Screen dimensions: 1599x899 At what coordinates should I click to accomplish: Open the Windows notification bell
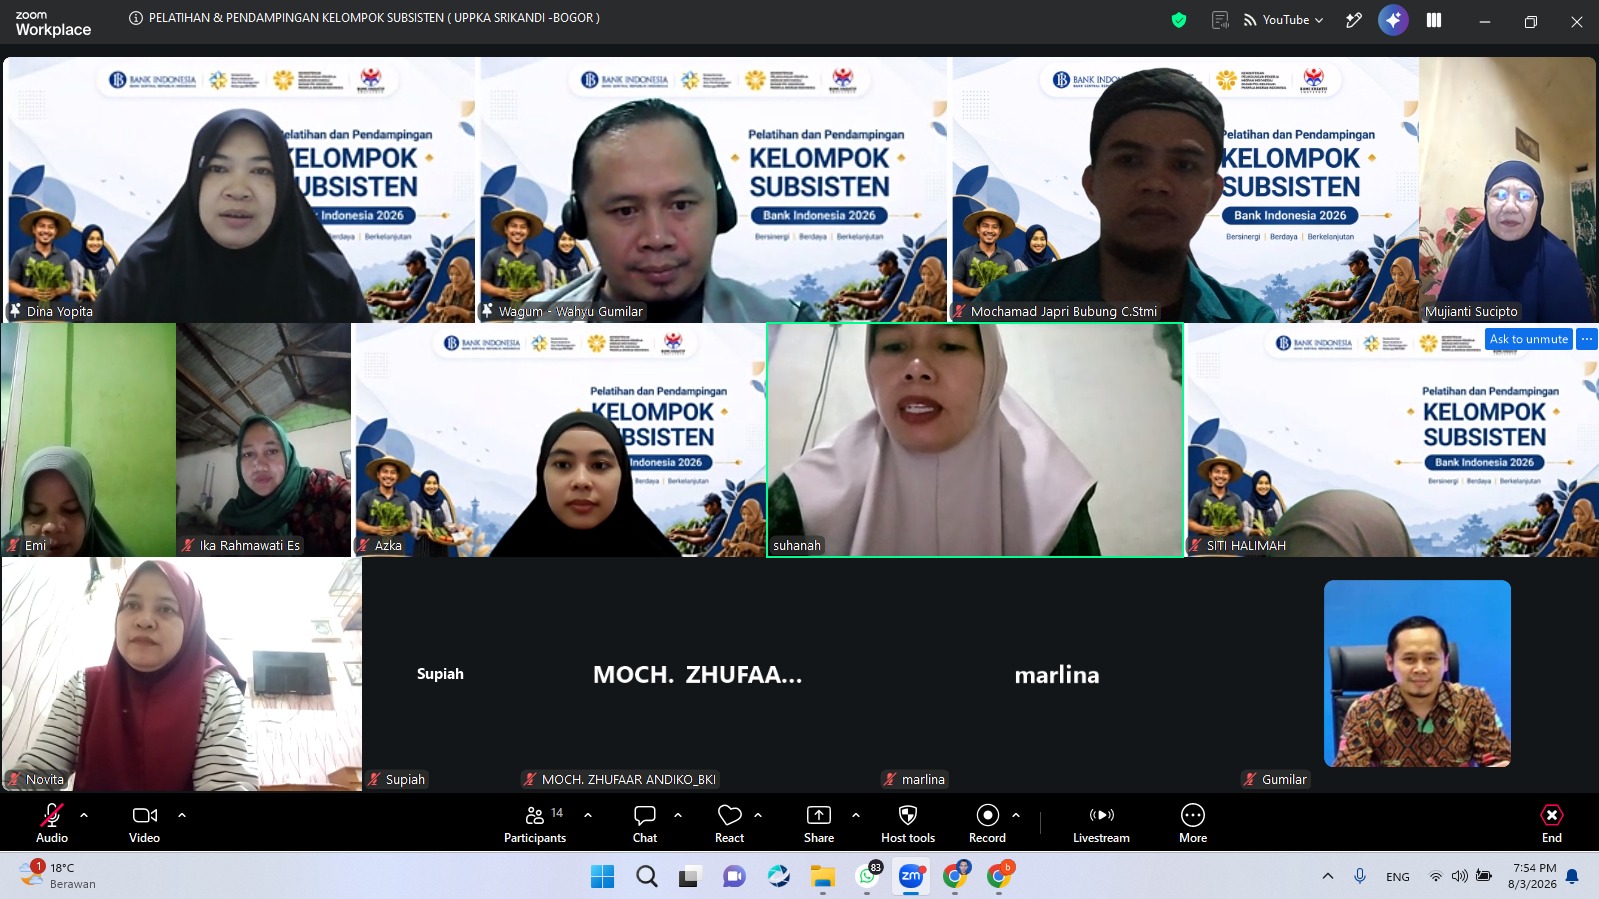click(x=1572, y=876)
